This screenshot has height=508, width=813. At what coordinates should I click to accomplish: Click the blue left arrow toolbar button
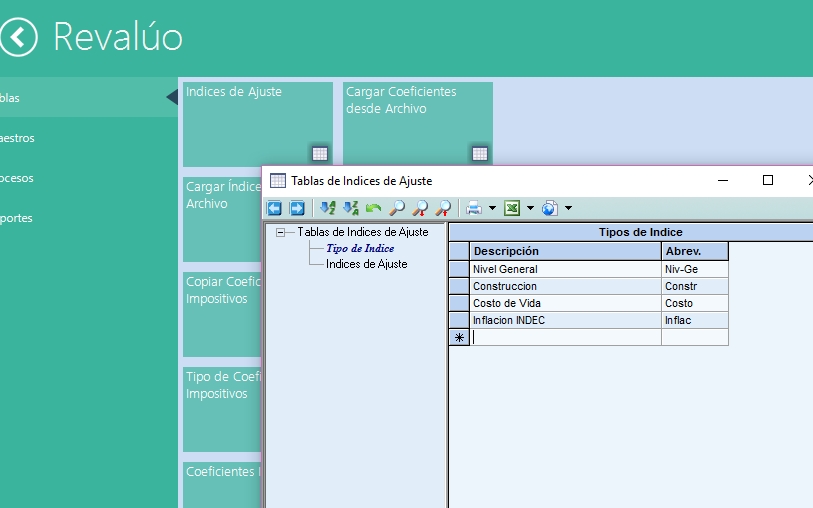(x=274, y=208)
